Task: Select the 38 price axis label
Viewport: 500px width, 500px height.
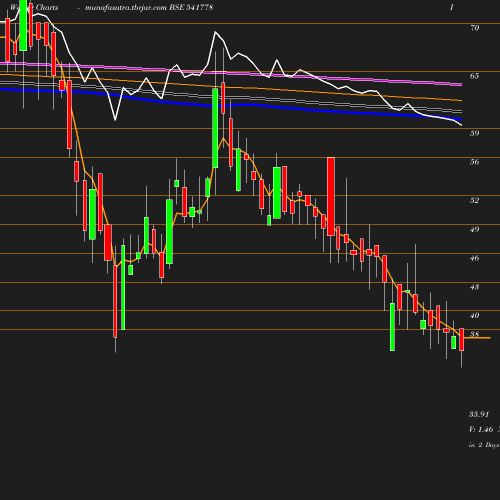Action: 475,334
